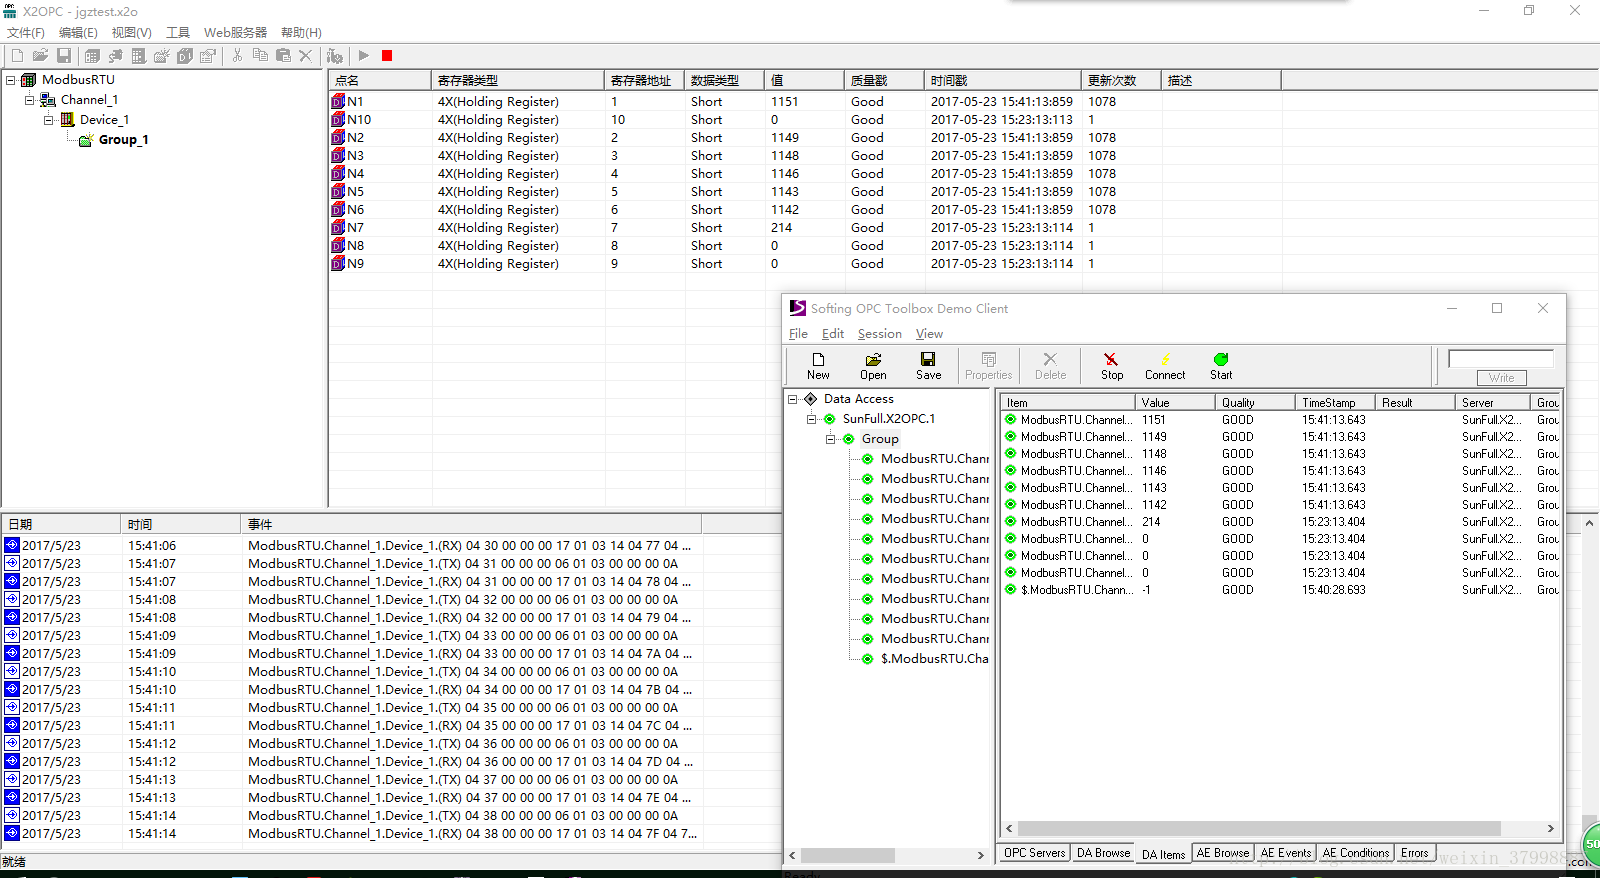Open View menu in Softing OPC client
This screenshot has height=878, width=1600.
click(929, 334)
